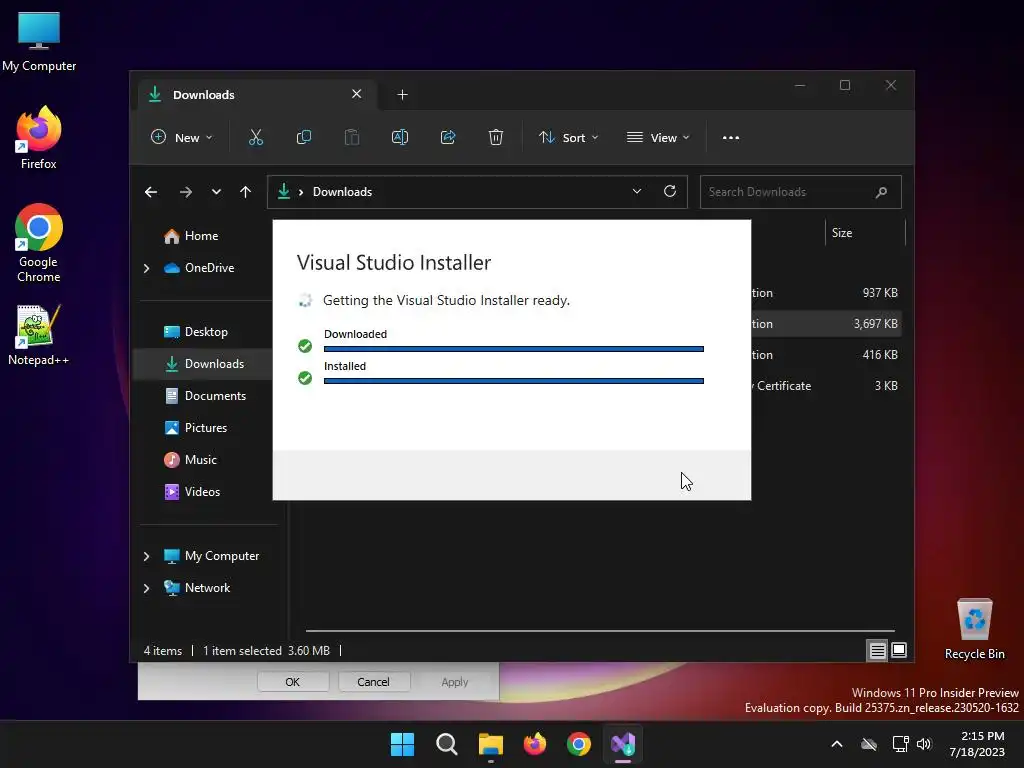Click the horizontal scrollbar in file list
The width and height of the screenshot is (1024, 768).
(600, 631)
